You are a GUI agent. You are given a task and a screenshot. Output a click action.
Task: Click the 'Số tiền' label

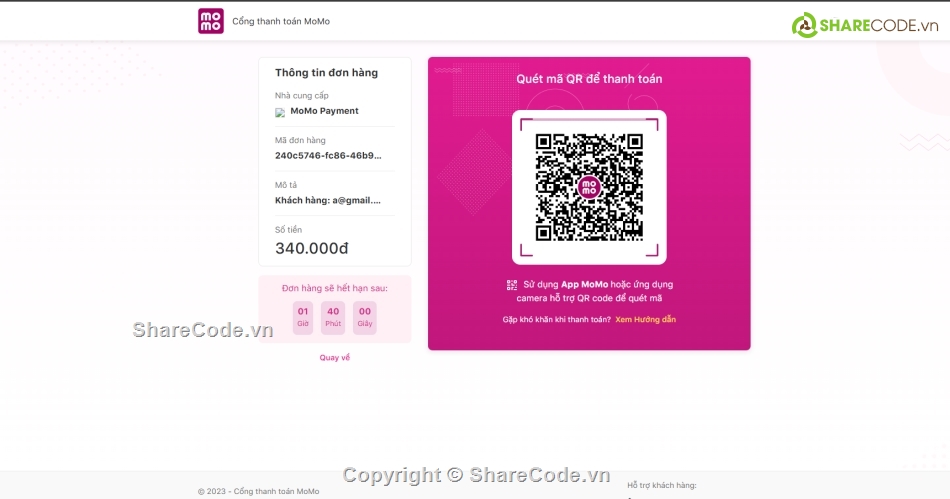[x=288, y=230]
